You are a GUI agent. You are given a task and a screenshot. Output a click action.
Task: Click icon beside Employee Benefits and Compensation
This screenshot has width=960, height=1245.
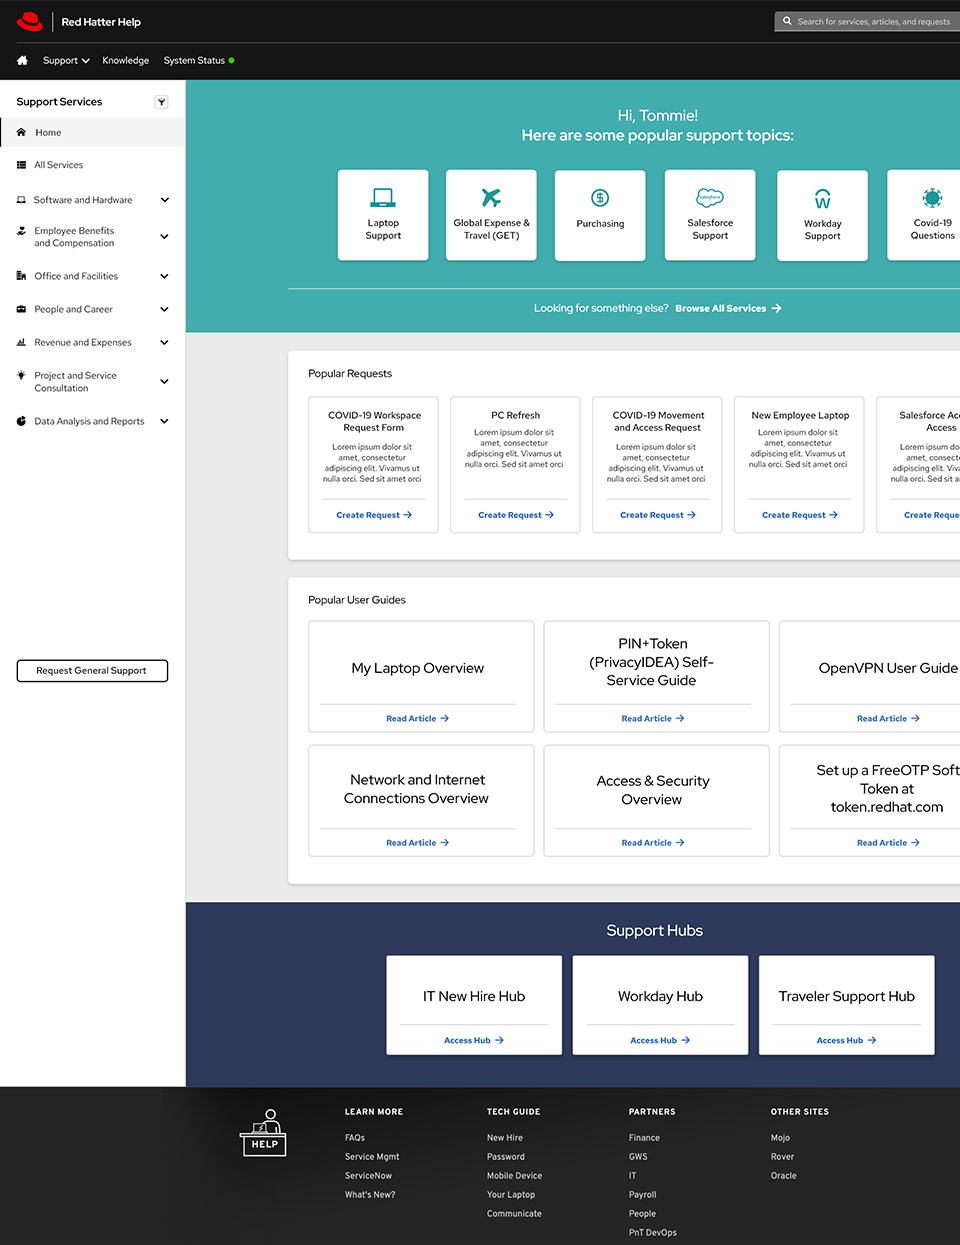coord(21,231)
